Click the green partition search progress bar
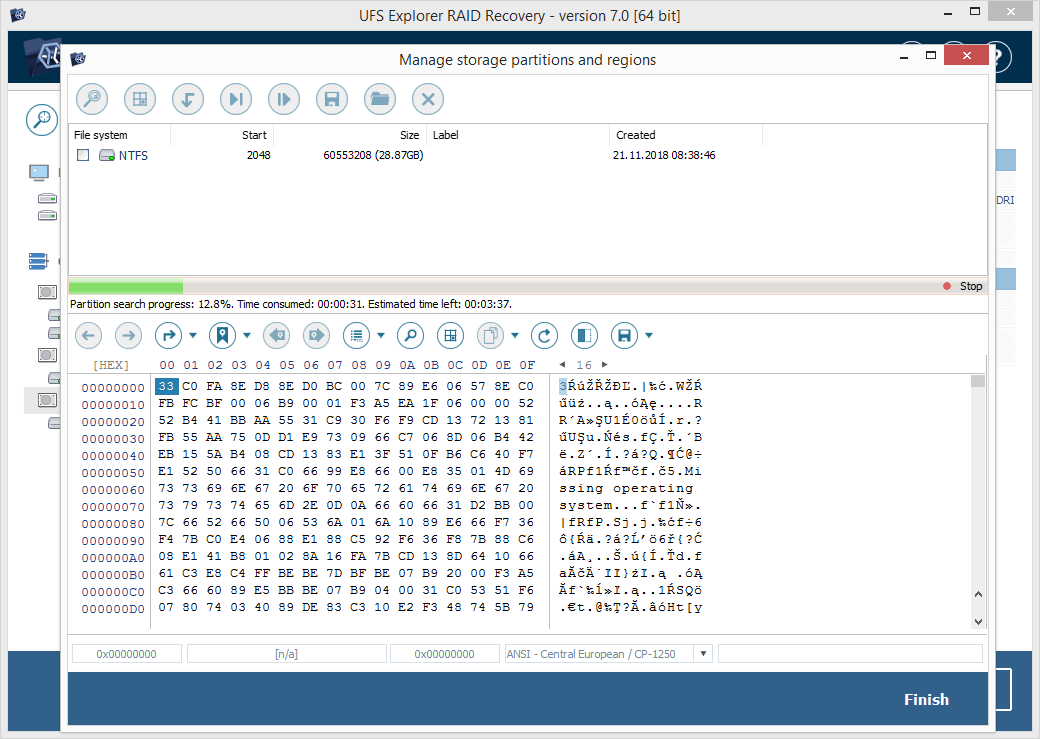 tap(126, 287)
